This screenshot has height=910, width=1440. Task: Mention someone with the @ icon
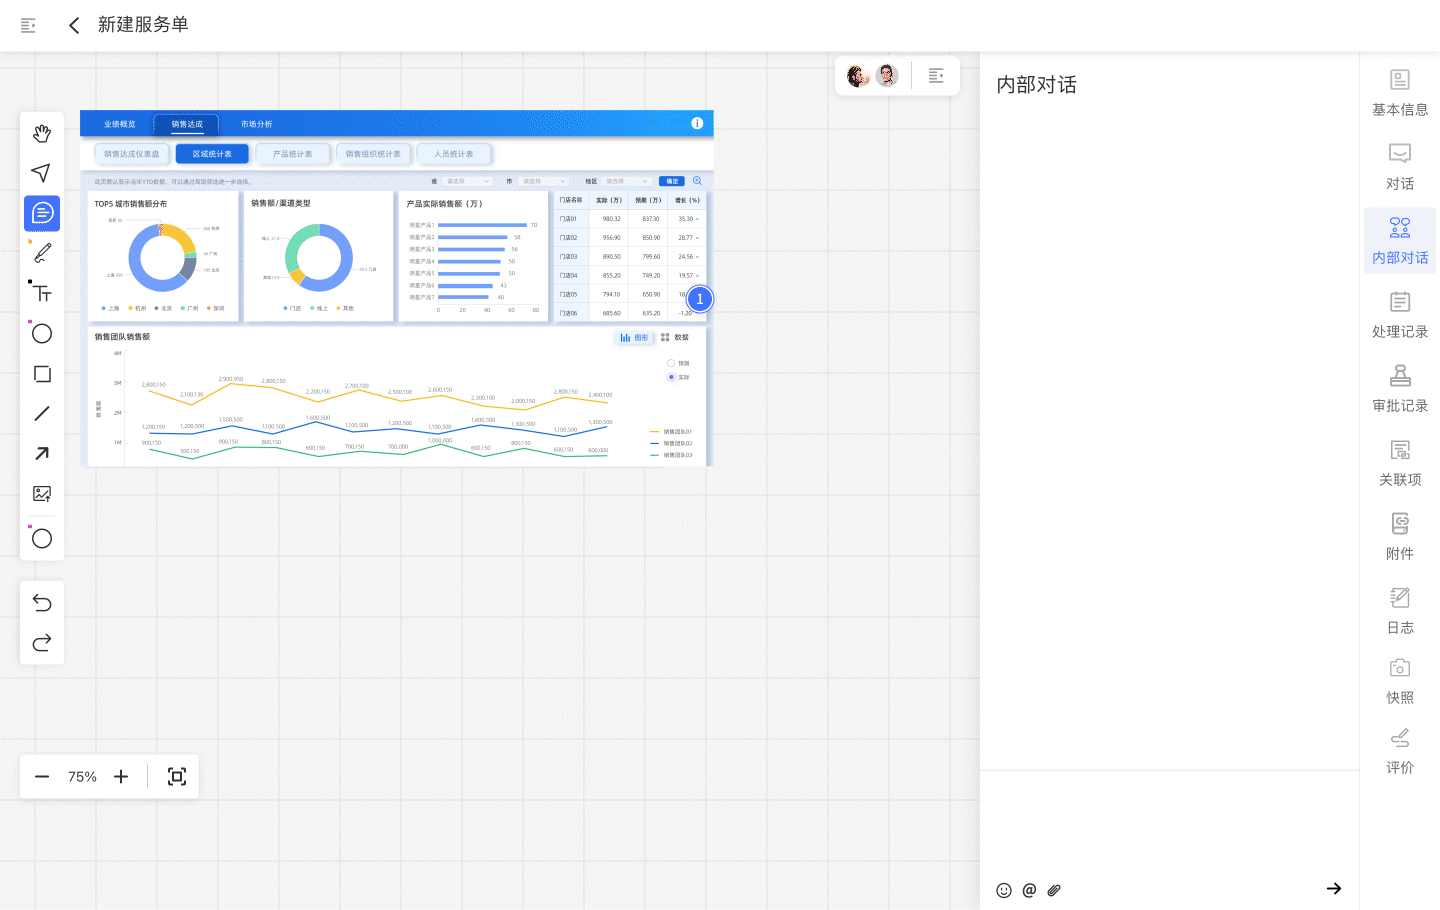coord(1029,890)
